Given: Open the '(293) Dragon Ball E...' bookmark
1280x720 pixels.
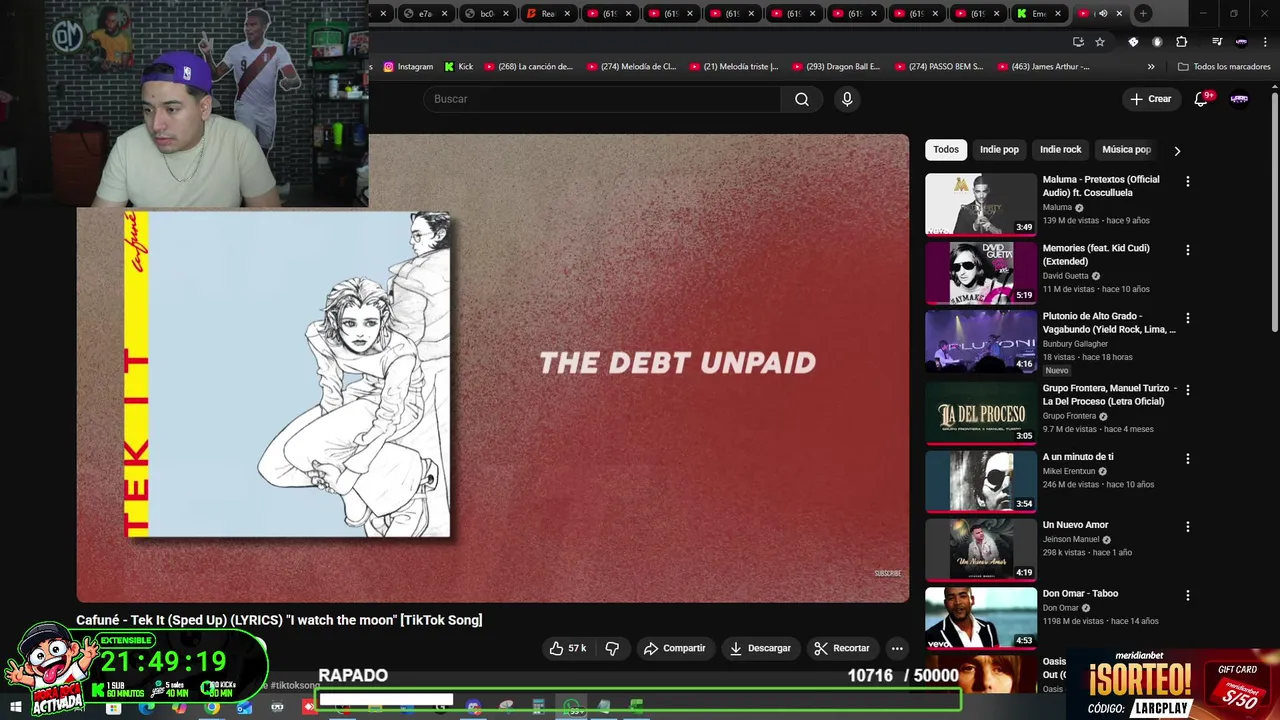Looking at the screenshot, I should click(x=836, y=67).
